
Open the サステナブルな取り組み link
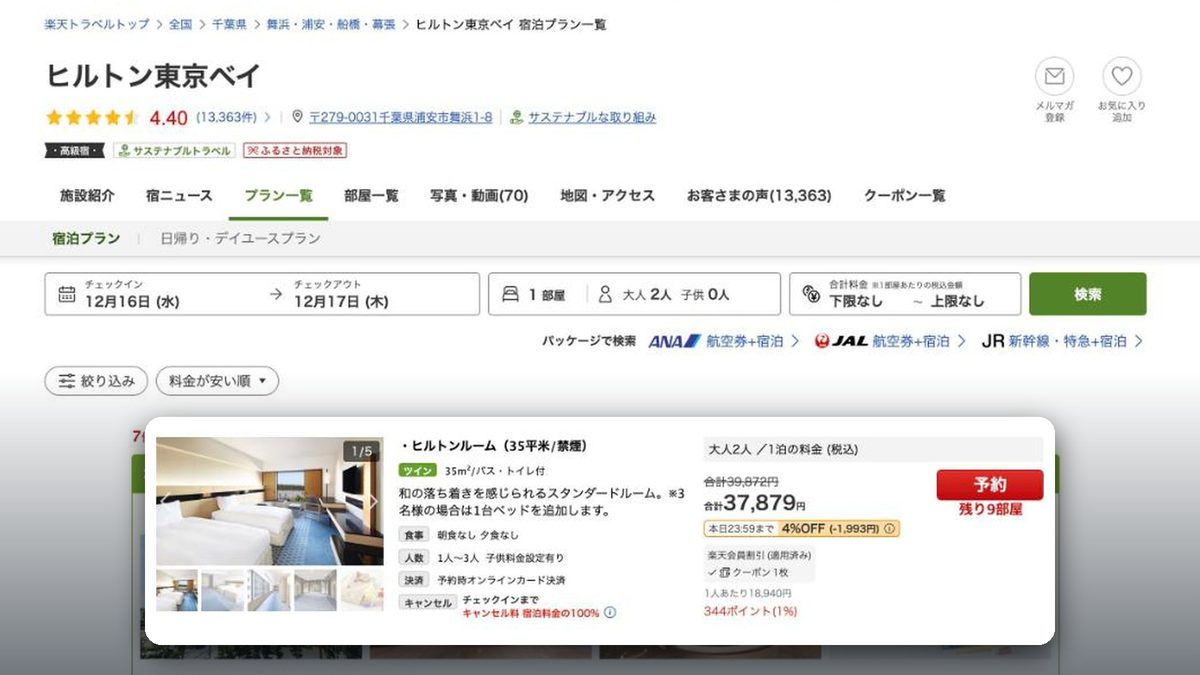click(x=592, y=117)
